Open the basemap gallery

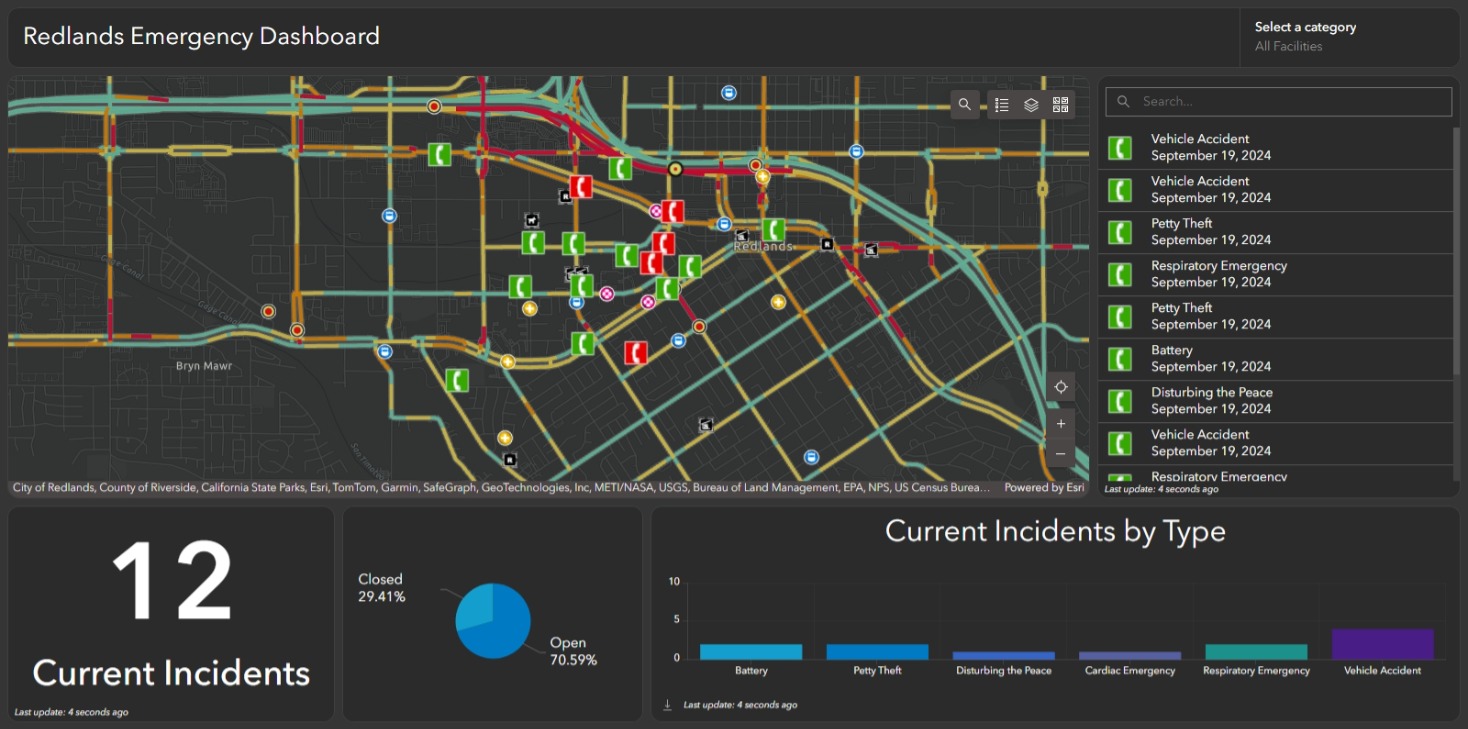pyautogui.click(x=1060, y=104)
